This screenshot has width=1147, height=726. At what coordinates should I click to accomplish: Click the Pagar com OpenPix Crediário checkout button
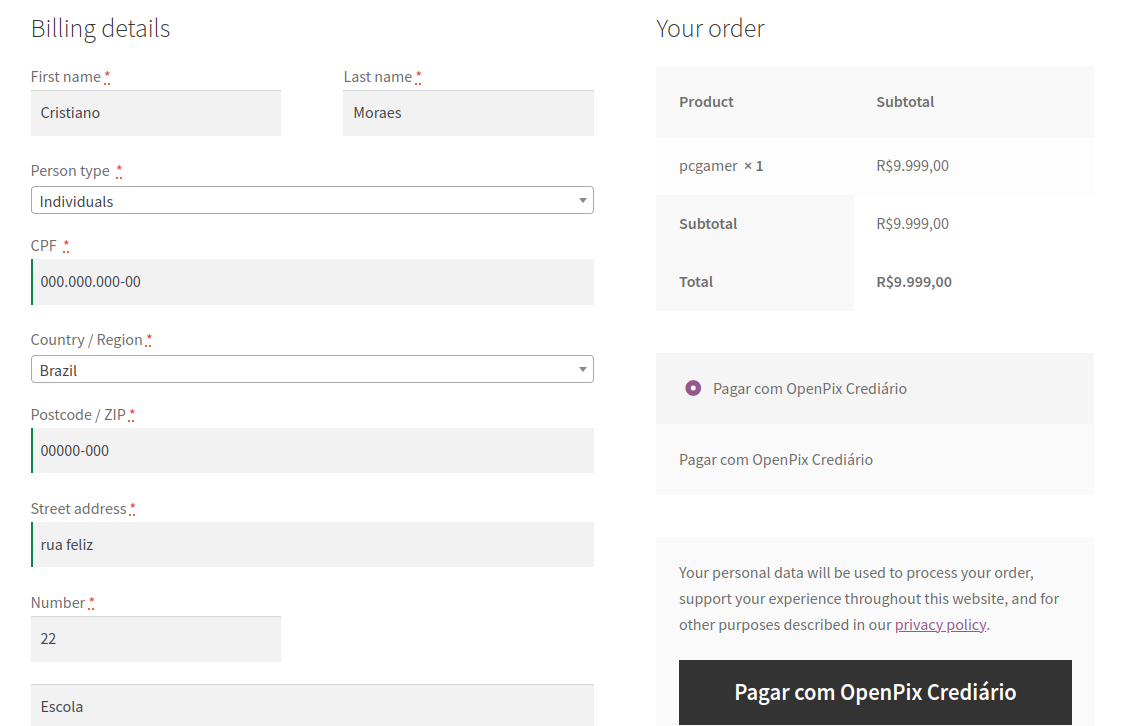[x=875, y=692]
